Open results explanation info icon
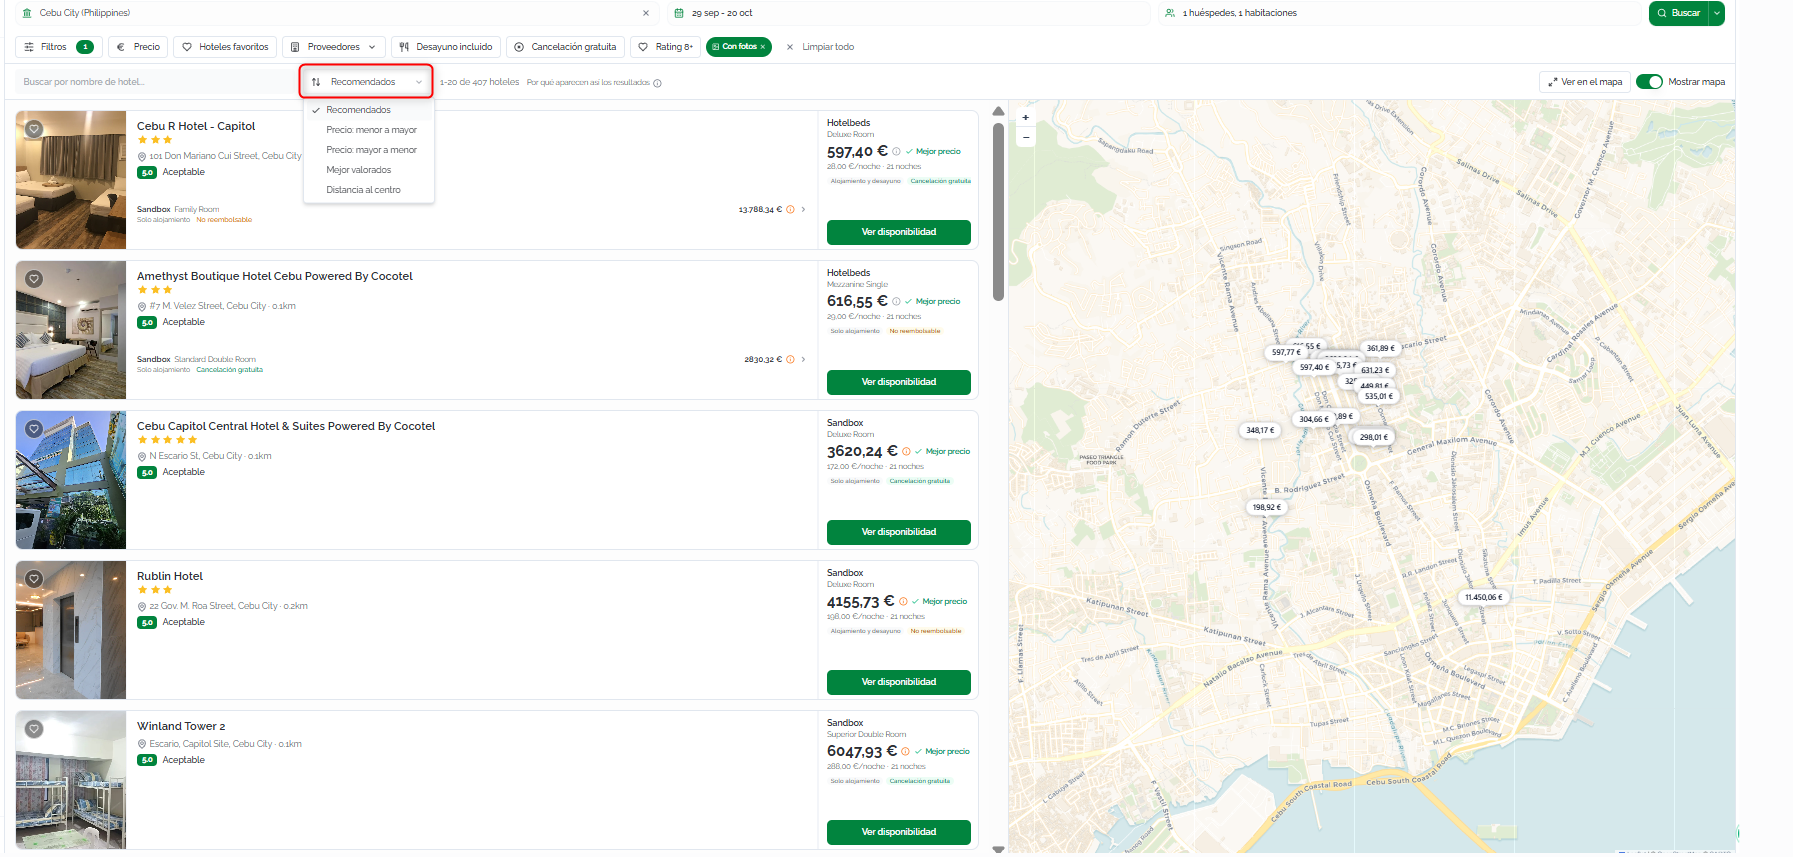The width and height of the screenshot is (1793, 857). [x=657, y=83]
